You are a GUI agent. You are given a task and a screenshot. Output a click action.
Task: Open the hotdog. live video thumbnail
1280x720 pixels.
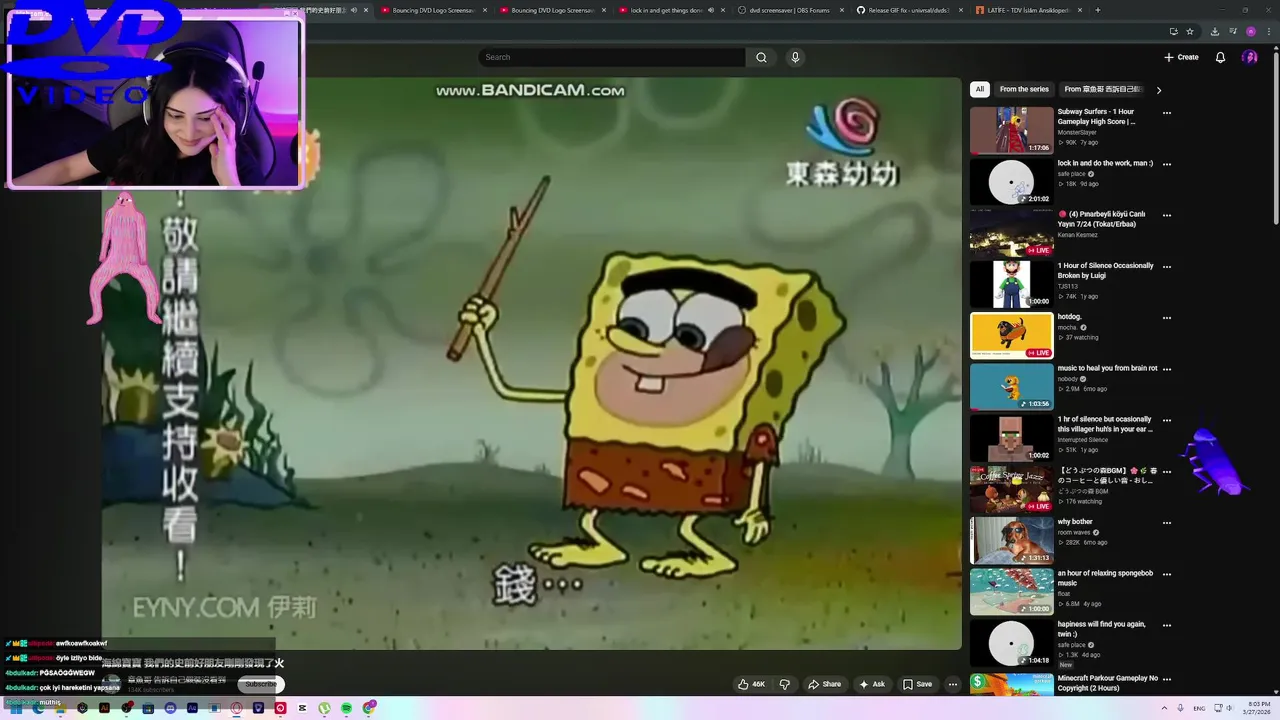coord(1011,335)
